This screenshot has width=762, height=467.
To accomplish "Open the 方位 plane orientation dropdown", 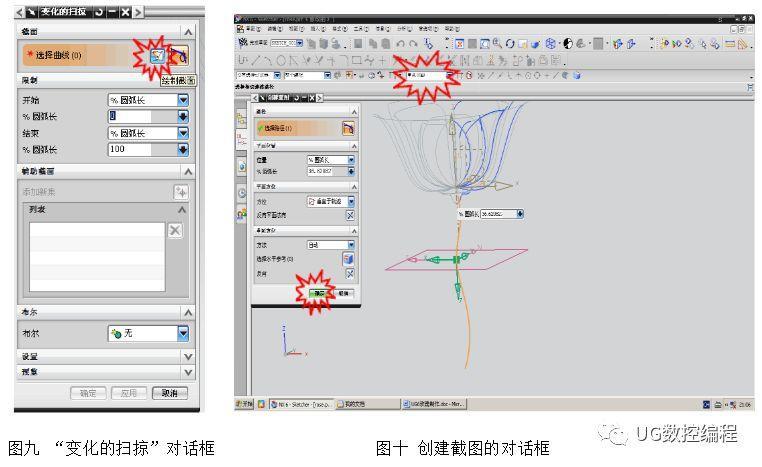I will click(351, 201).
